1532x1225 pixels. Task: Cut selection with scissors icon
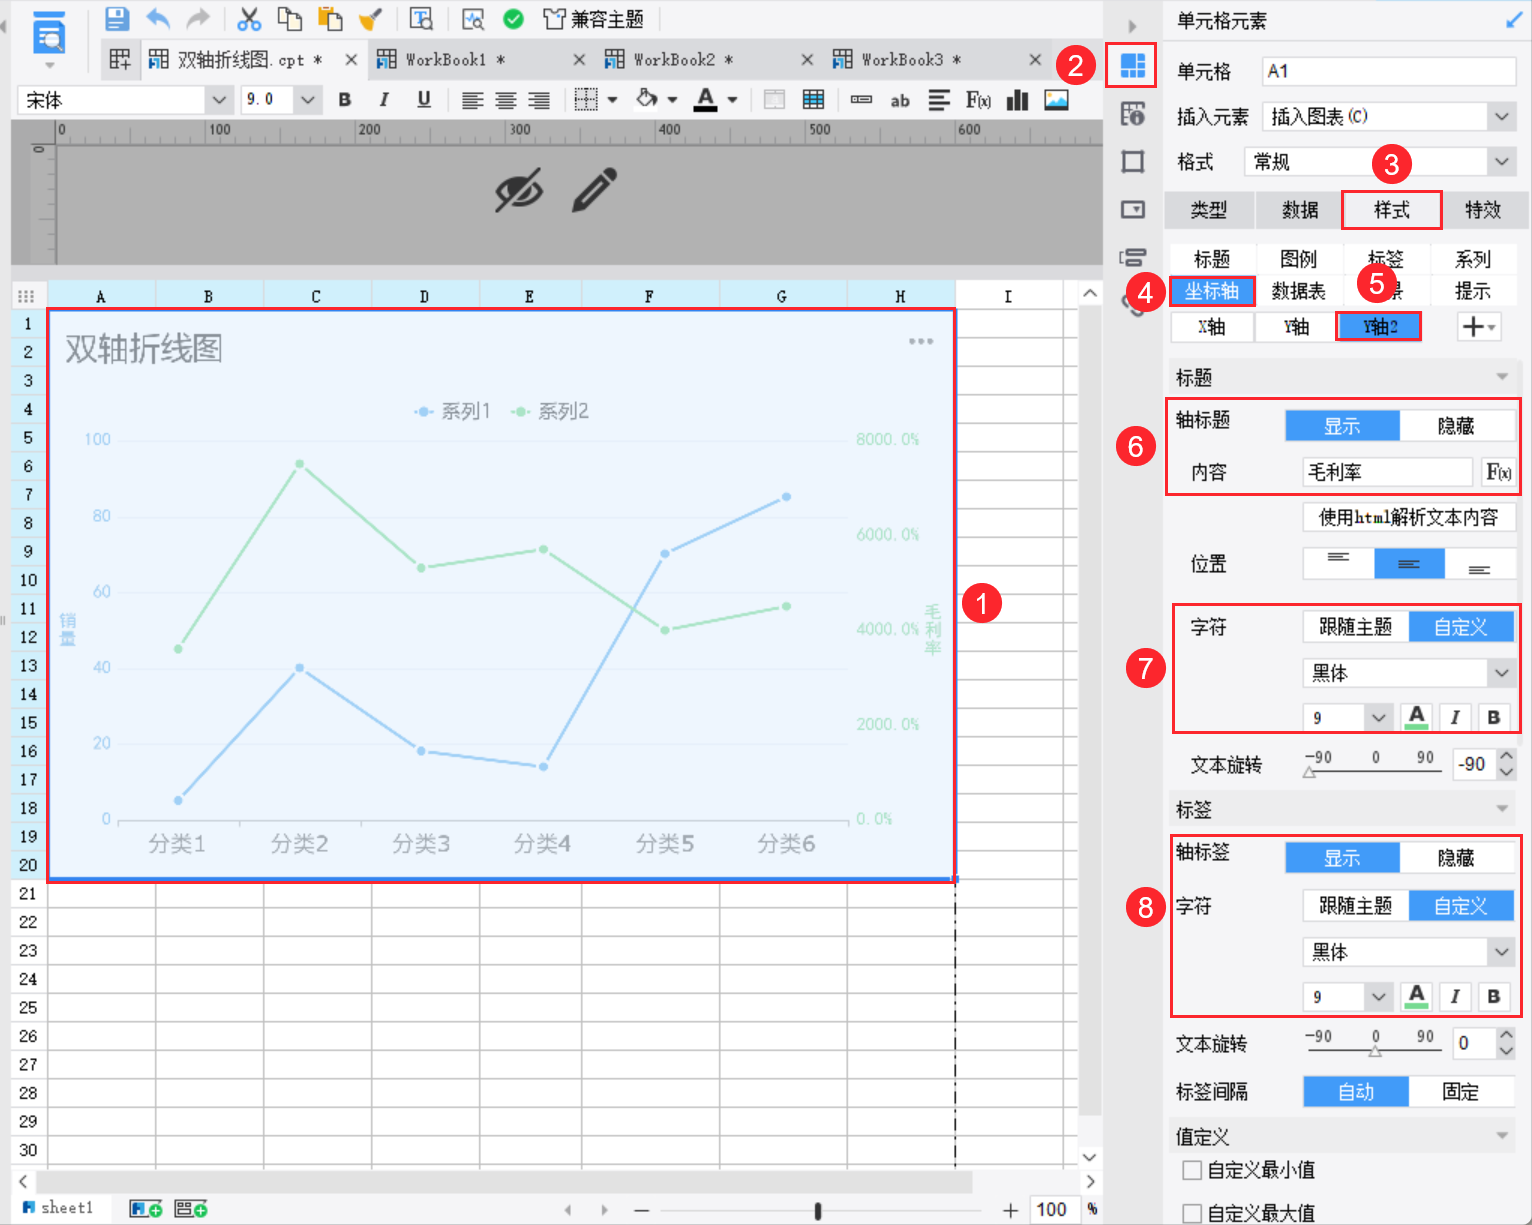[x=249, y=18]
